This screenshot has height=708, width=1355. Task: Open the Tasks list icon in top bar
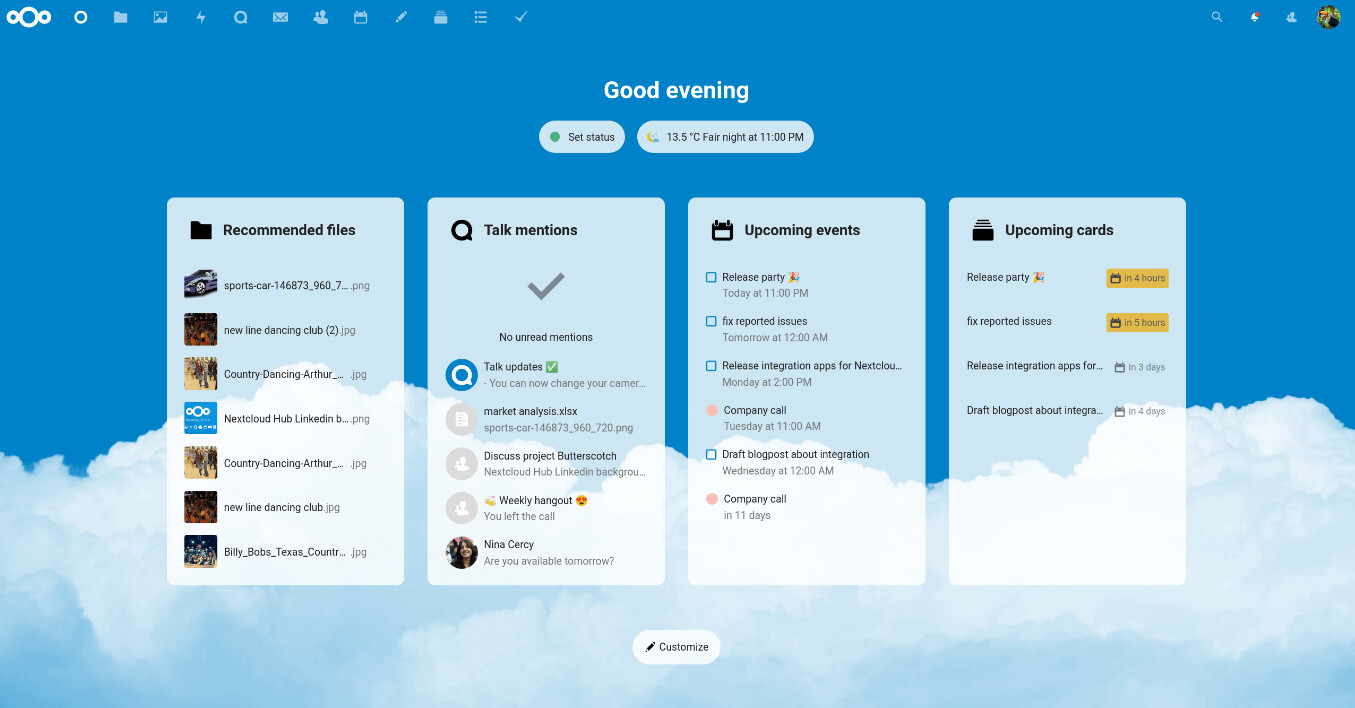481,17
